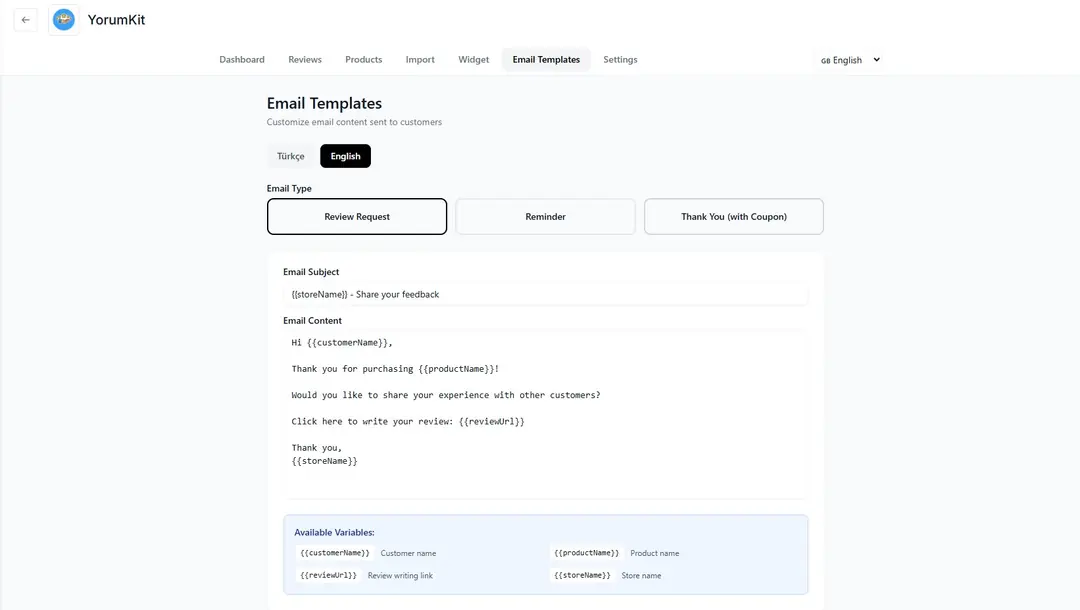
Task: Select the Email Templates tab
Action: 546,60
